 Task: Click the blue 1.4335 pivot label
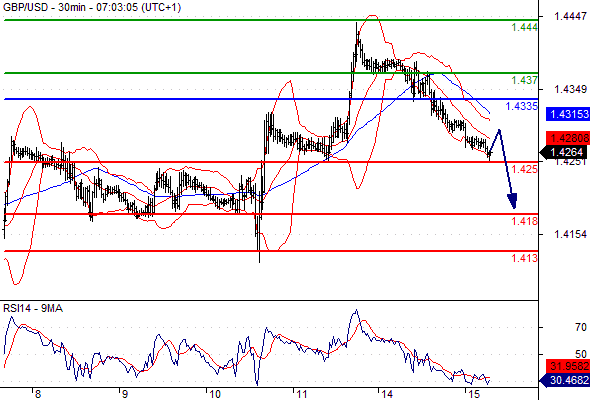pyautogui.click(x=522, y=106)
